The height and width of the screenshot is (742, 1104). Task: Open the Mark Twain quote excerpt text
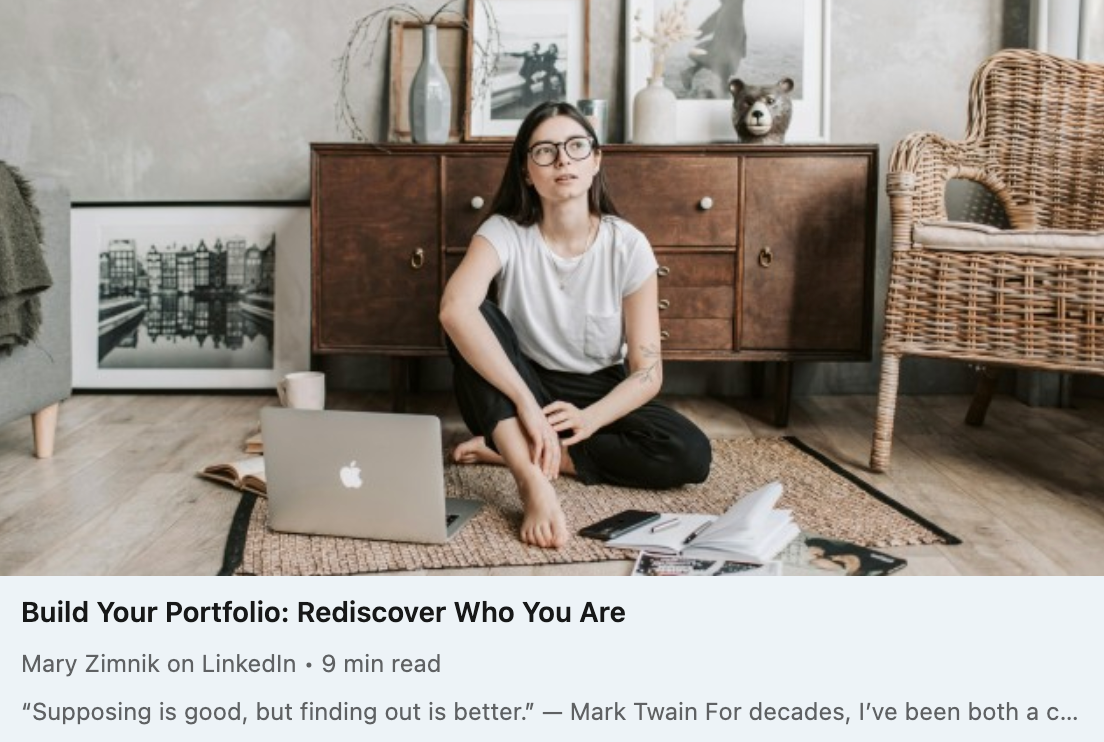[x=549, y=712]
